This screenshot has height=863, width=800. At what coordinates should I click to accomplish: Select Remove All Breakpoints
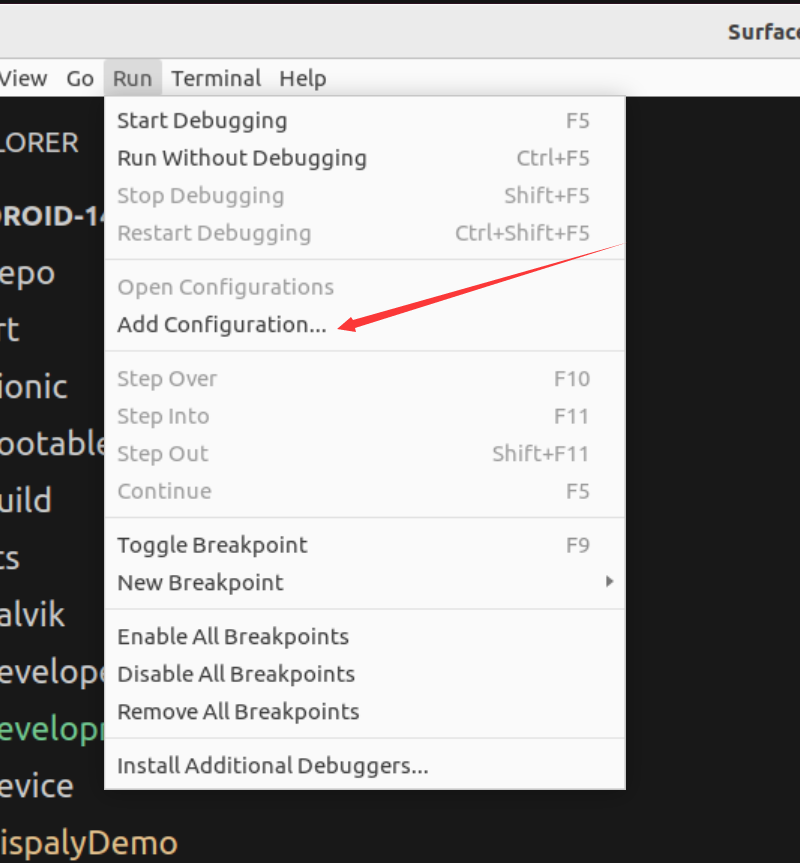pos(238,712)
